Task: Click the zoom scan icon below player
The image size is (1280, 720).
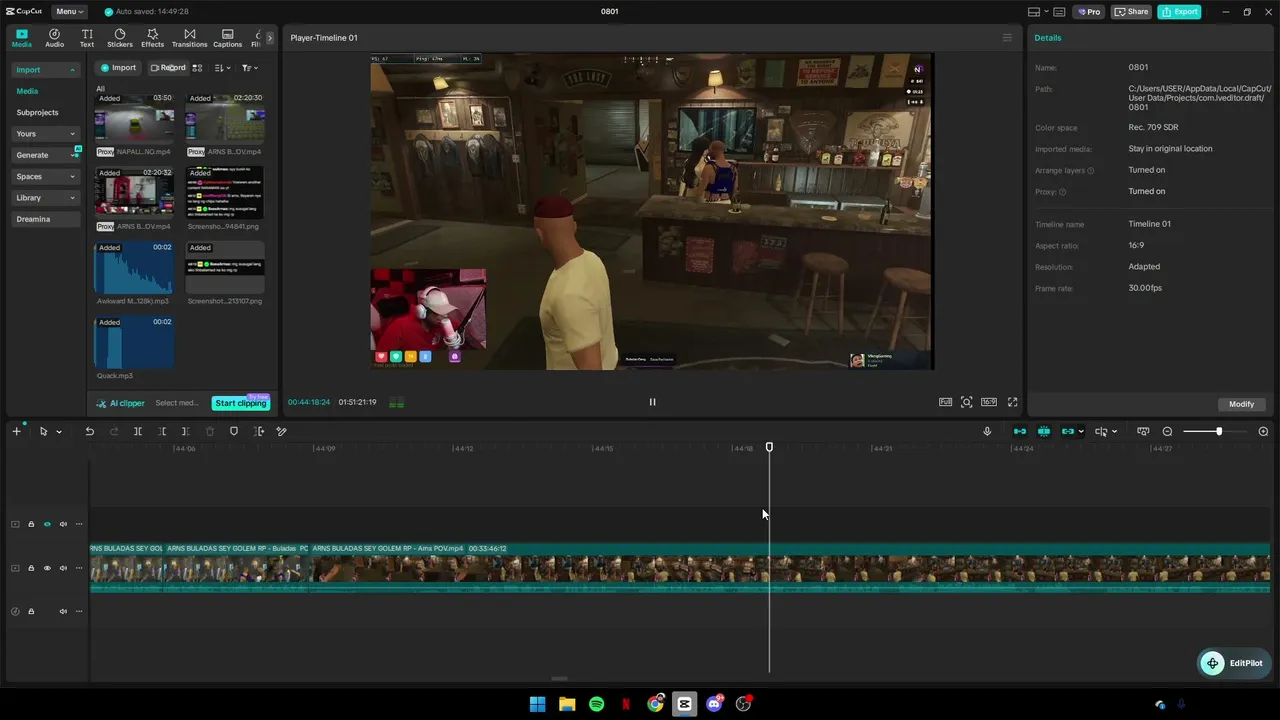Action: point(966,402)
